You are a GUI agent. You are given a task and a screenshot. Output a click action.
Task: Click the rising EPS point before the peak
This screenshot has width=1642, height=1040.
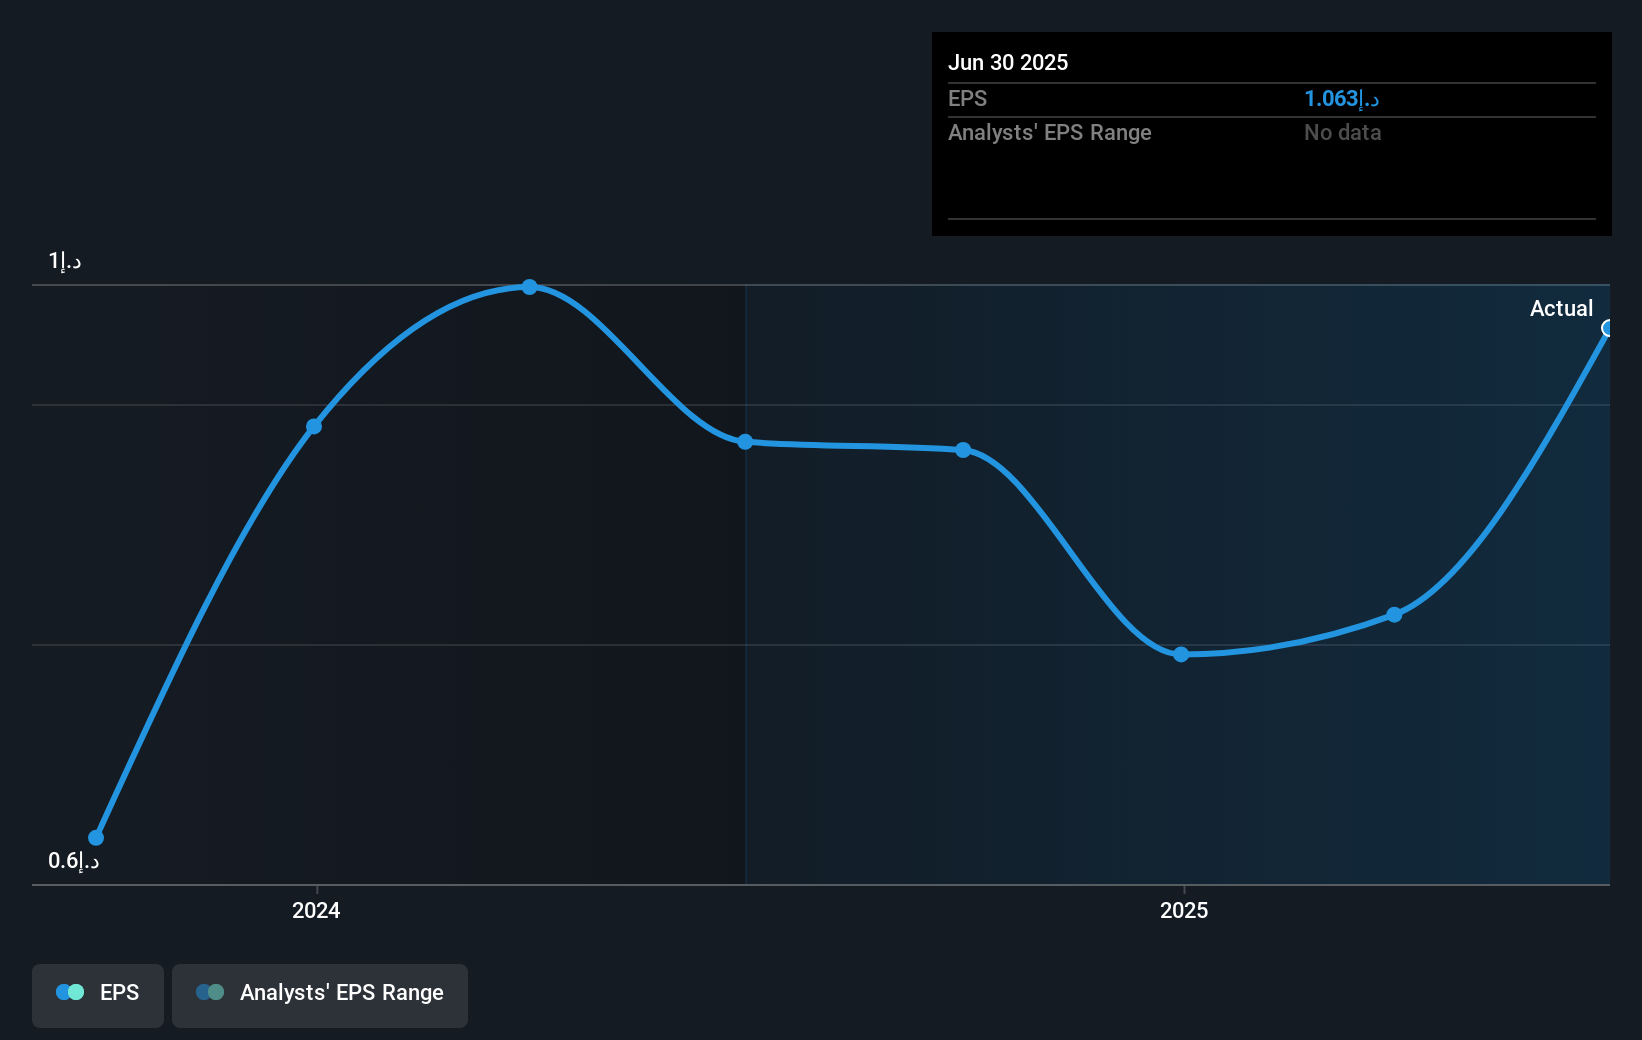click(x=314, y=426)
